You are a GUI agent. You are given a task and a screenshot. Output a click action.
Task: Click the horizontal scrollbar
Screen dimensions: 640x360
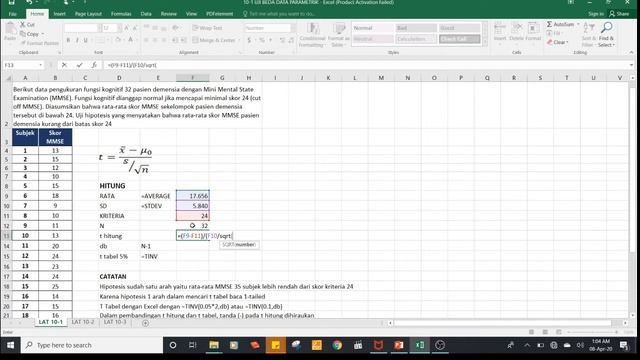502,323
